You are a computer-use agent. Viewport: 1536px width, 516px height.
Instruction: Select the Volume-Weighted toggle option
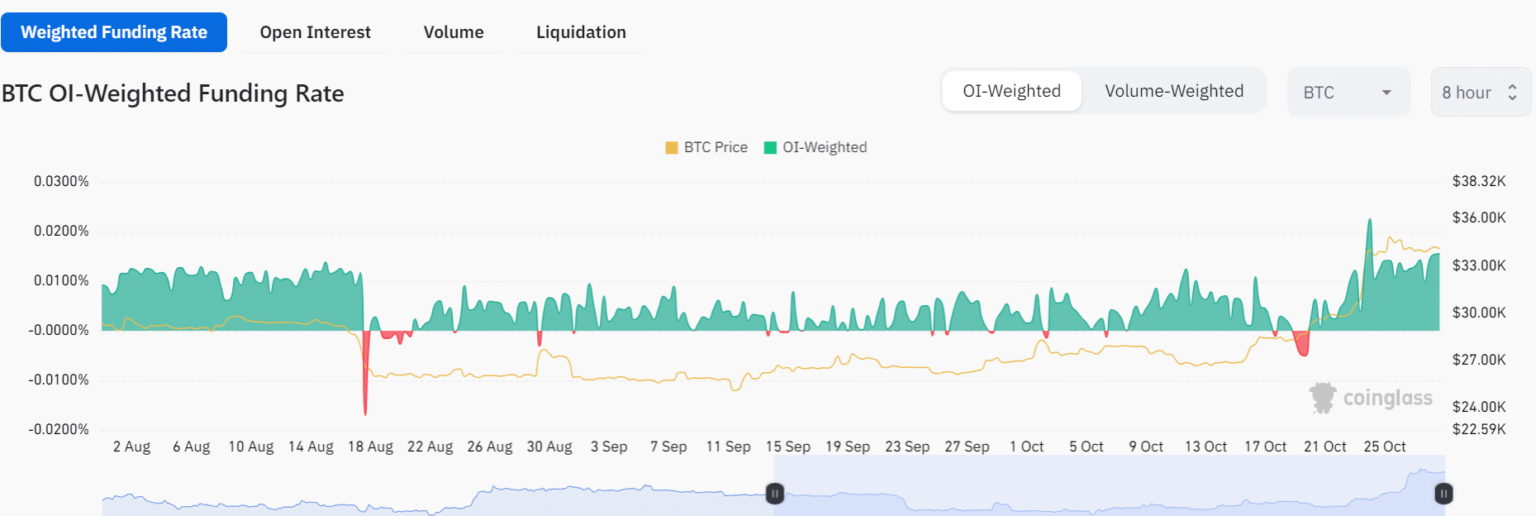(x=1174, y=91)
